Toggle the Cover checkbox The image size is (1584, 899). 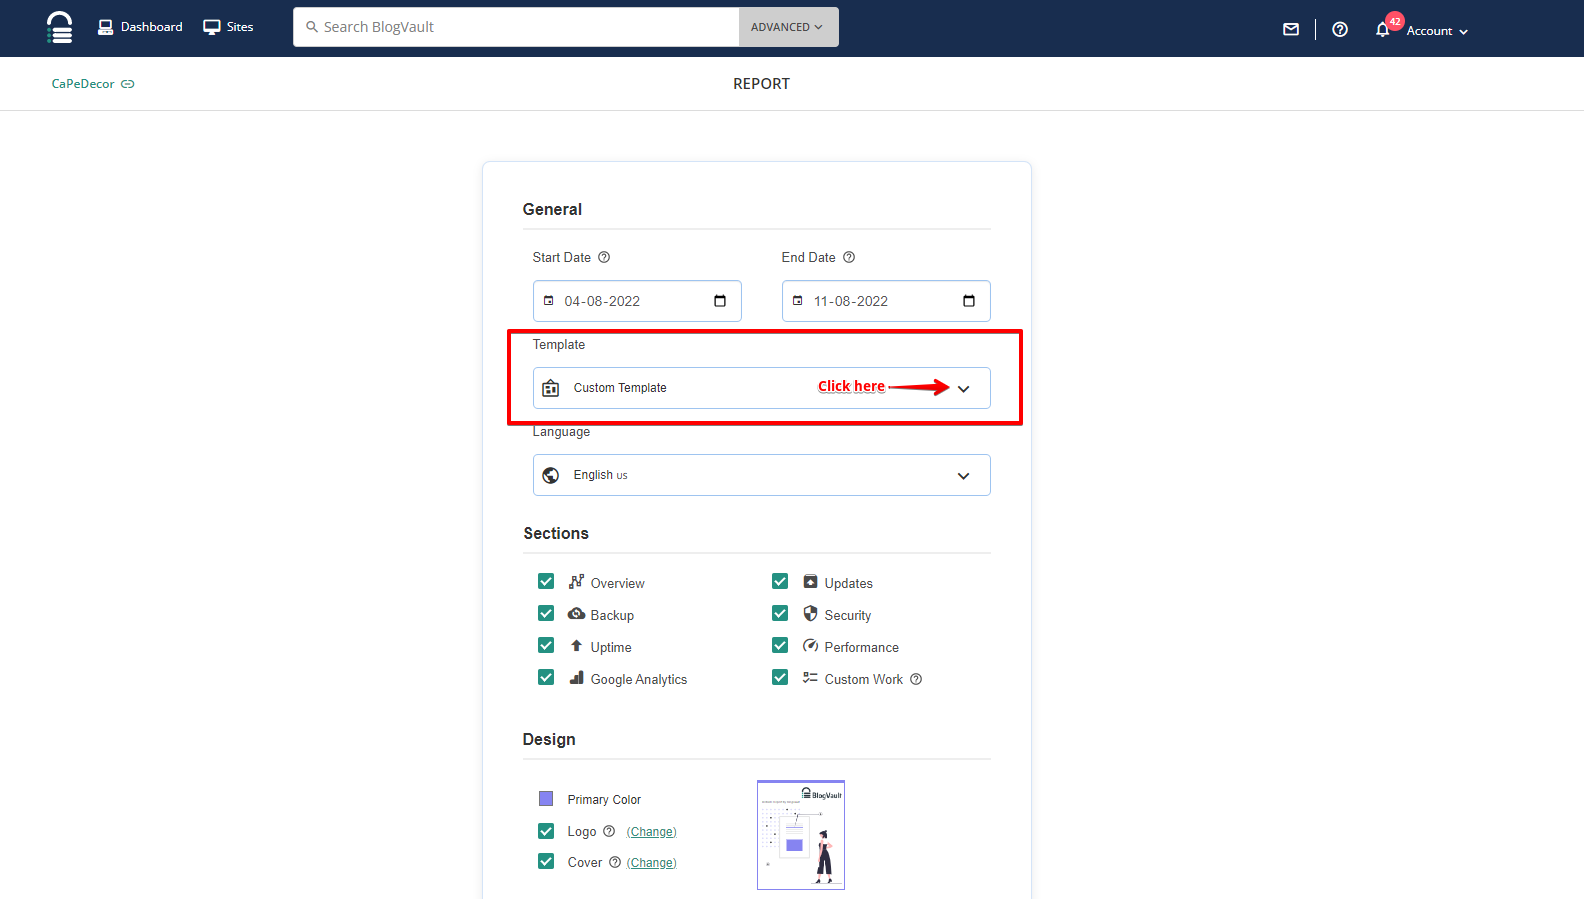pyautogui.click(x=546, y=861)
